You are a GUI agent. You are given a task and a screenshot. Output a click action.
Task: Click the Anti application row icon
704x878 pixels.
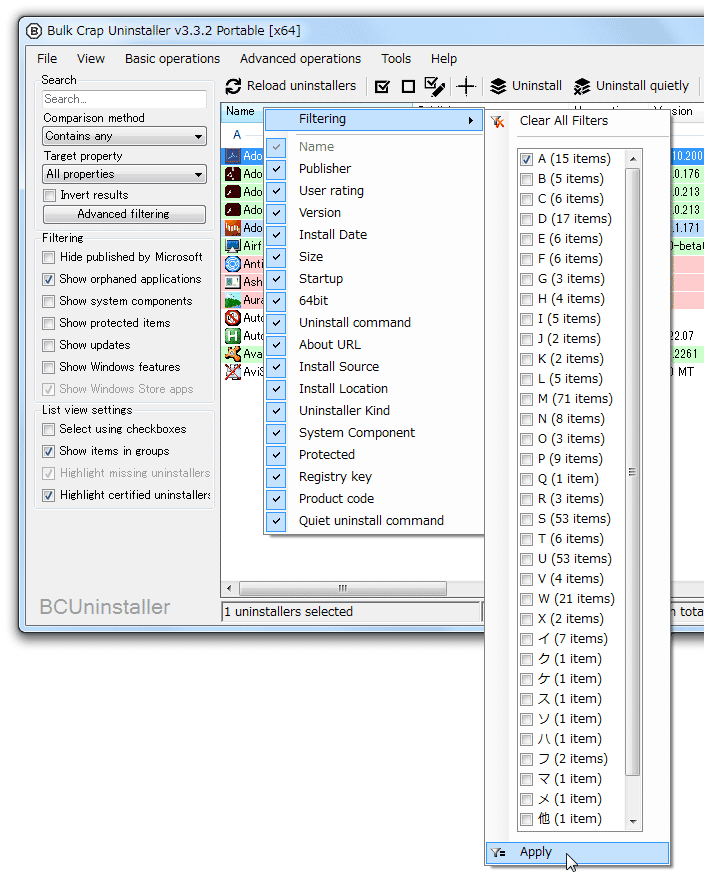coord(232,264)
